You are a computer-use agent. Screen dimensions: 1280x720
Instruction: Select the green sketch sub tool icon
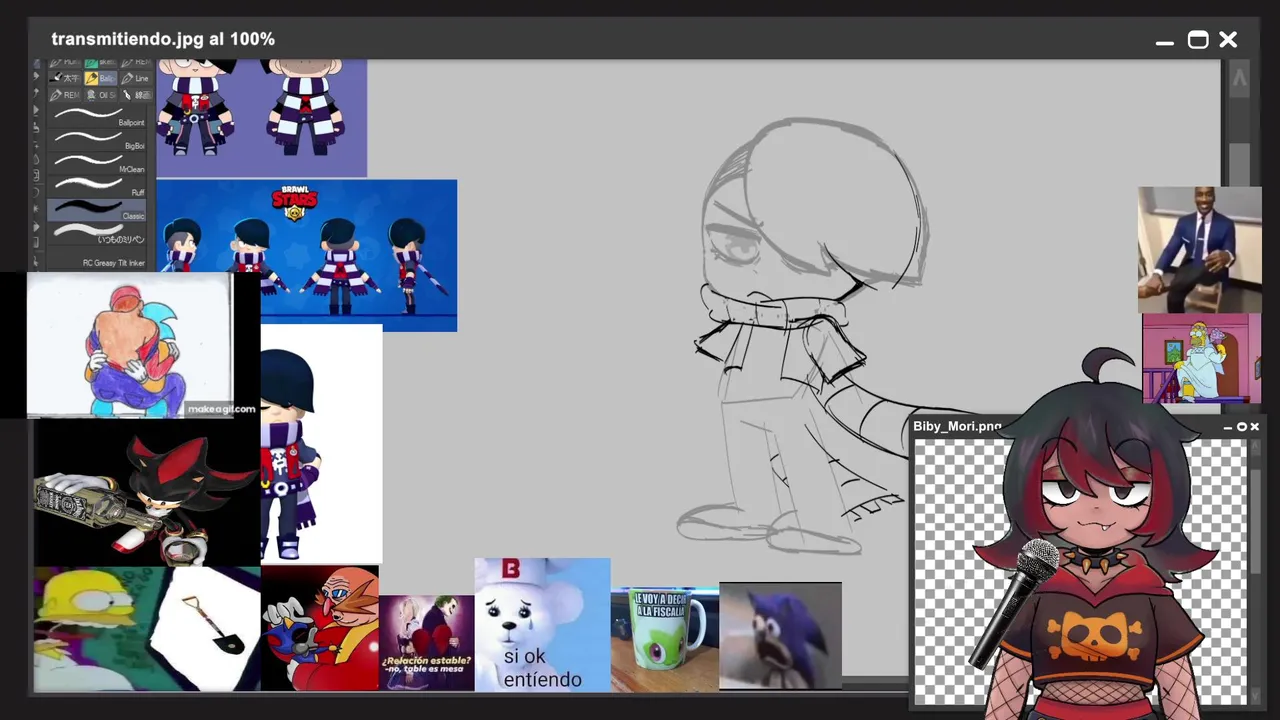[100, 63]
